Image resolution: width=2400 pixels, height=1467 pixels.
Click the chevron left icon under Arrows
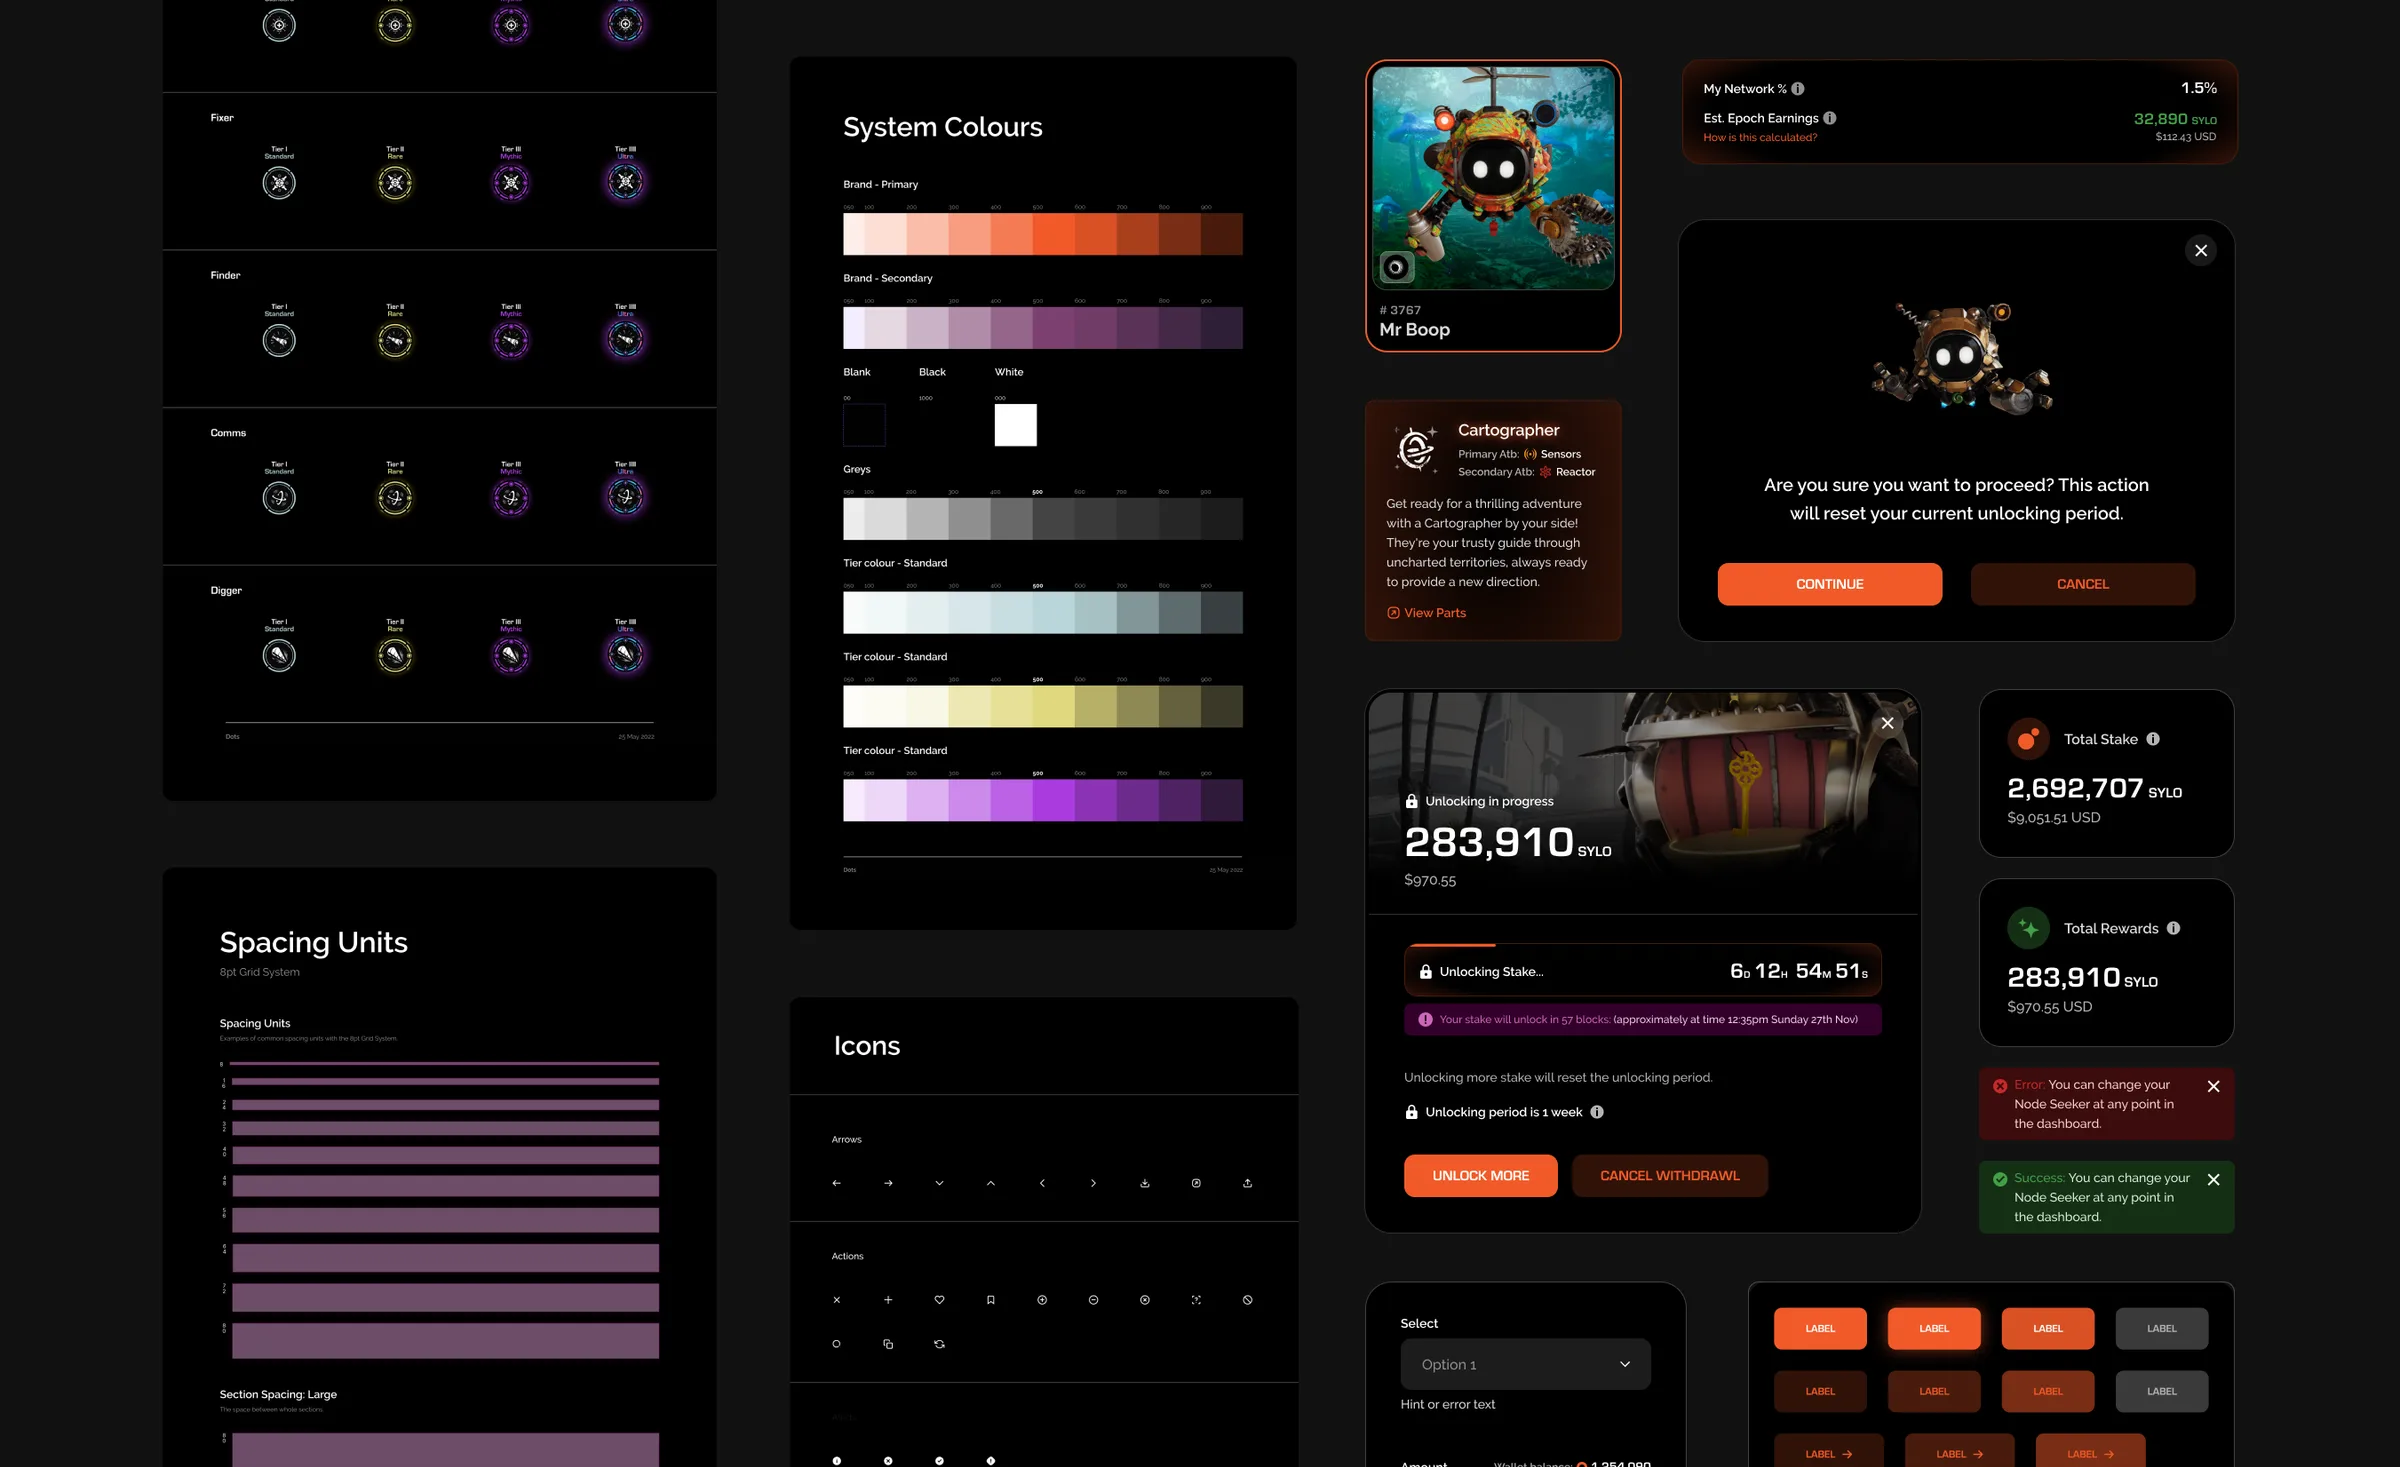1042,1183
